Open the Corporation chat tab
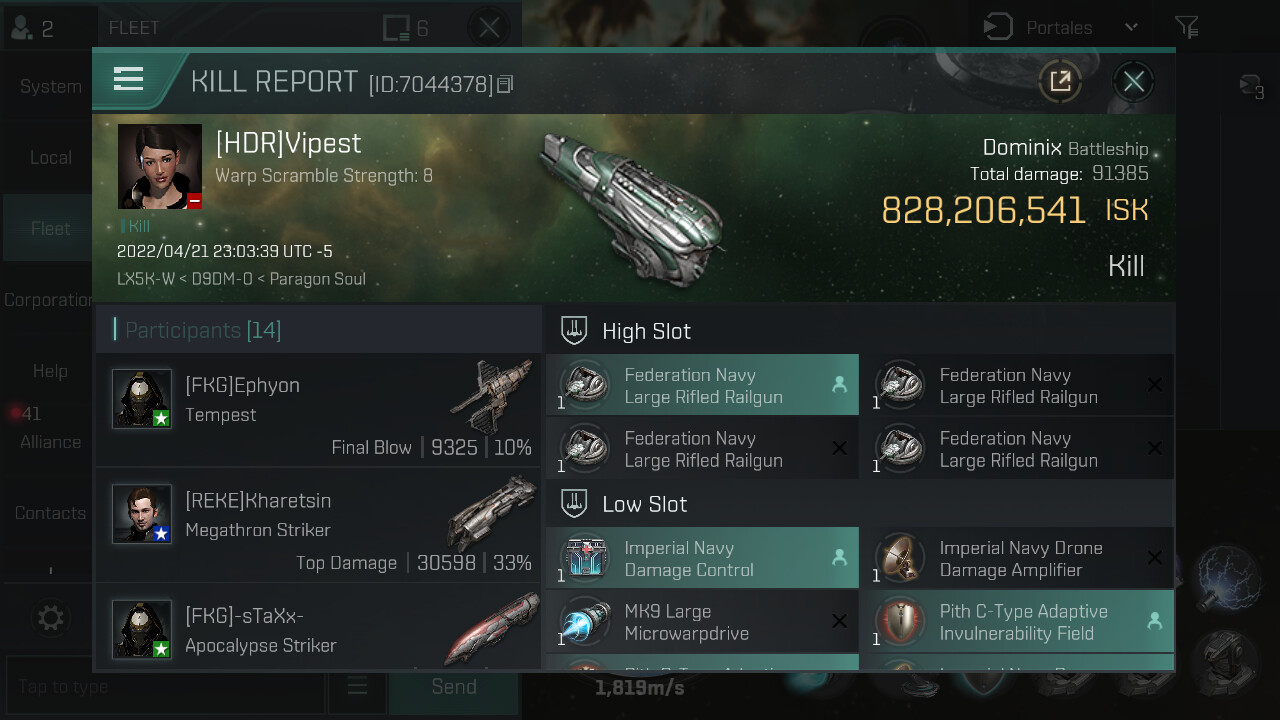This screenshot has width=1280, height=720. point(50,300)
